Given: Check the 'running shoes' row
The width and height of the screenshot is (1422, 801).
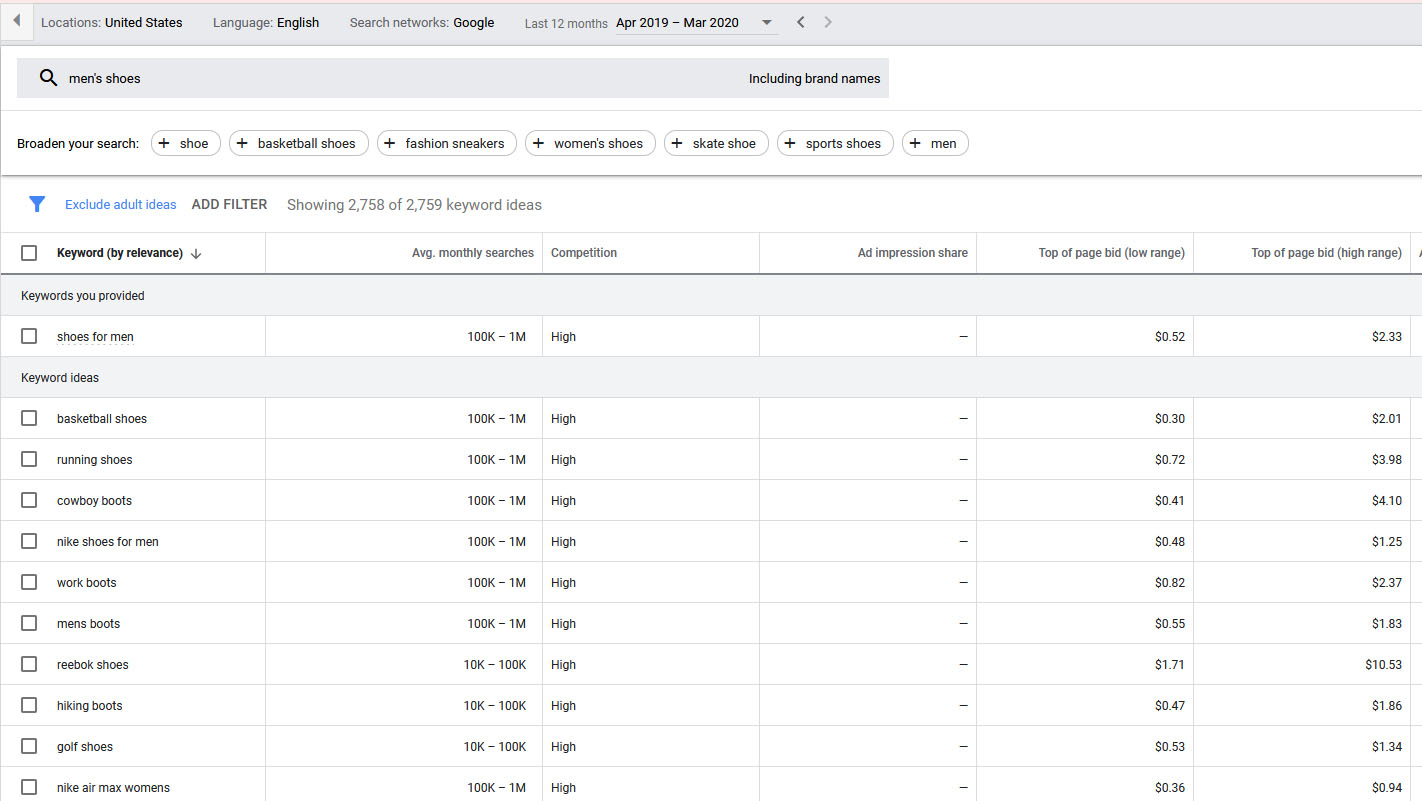Looking at the screenshot, I should point(29,459).
